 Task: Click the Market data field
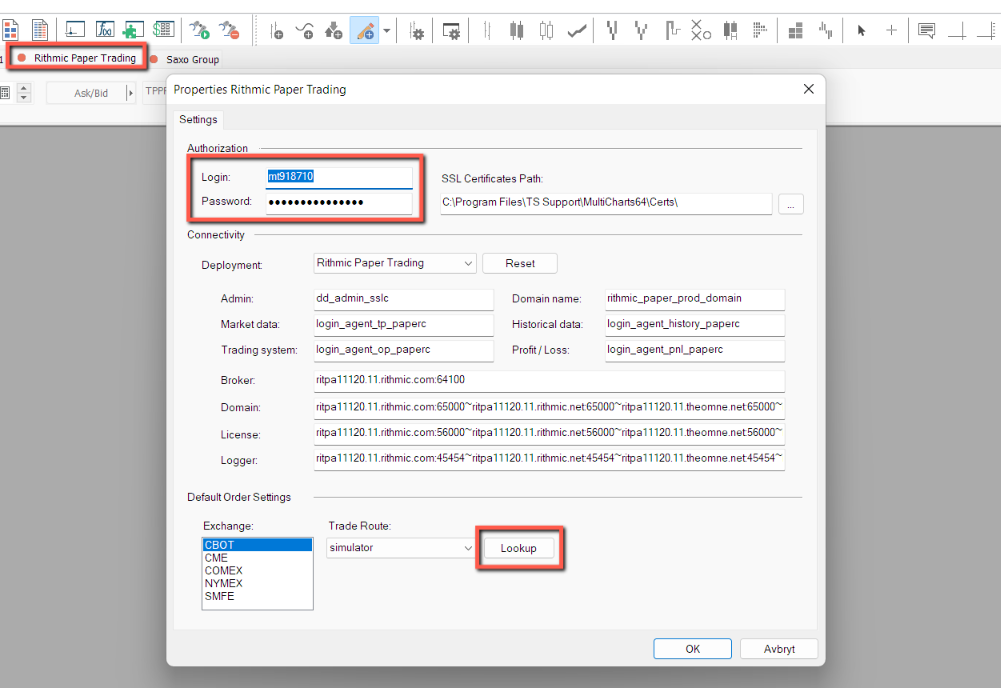(403, 324)
